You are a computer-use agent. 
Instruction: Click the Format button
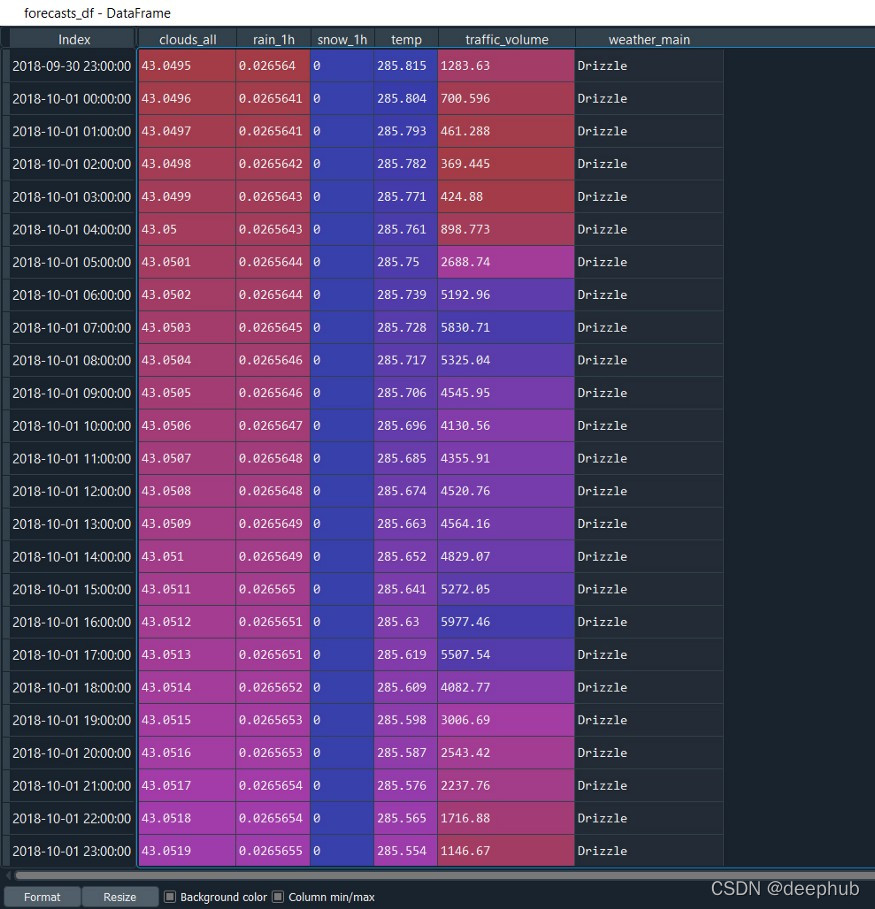tap(42, 897)
